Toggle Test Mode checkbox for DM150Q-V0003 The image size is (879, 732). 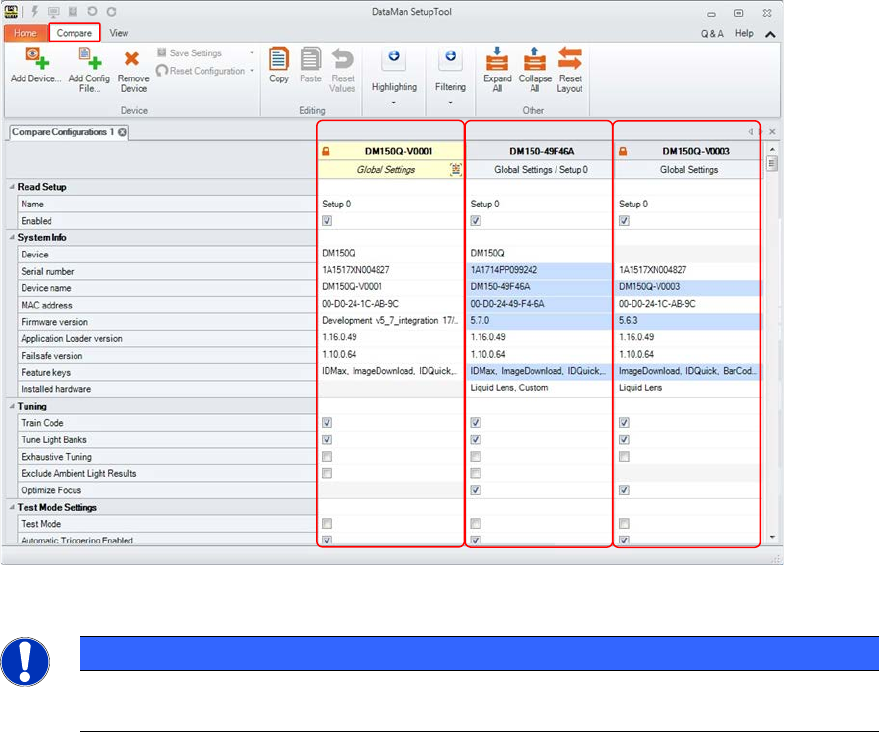[x=624, y=523]
